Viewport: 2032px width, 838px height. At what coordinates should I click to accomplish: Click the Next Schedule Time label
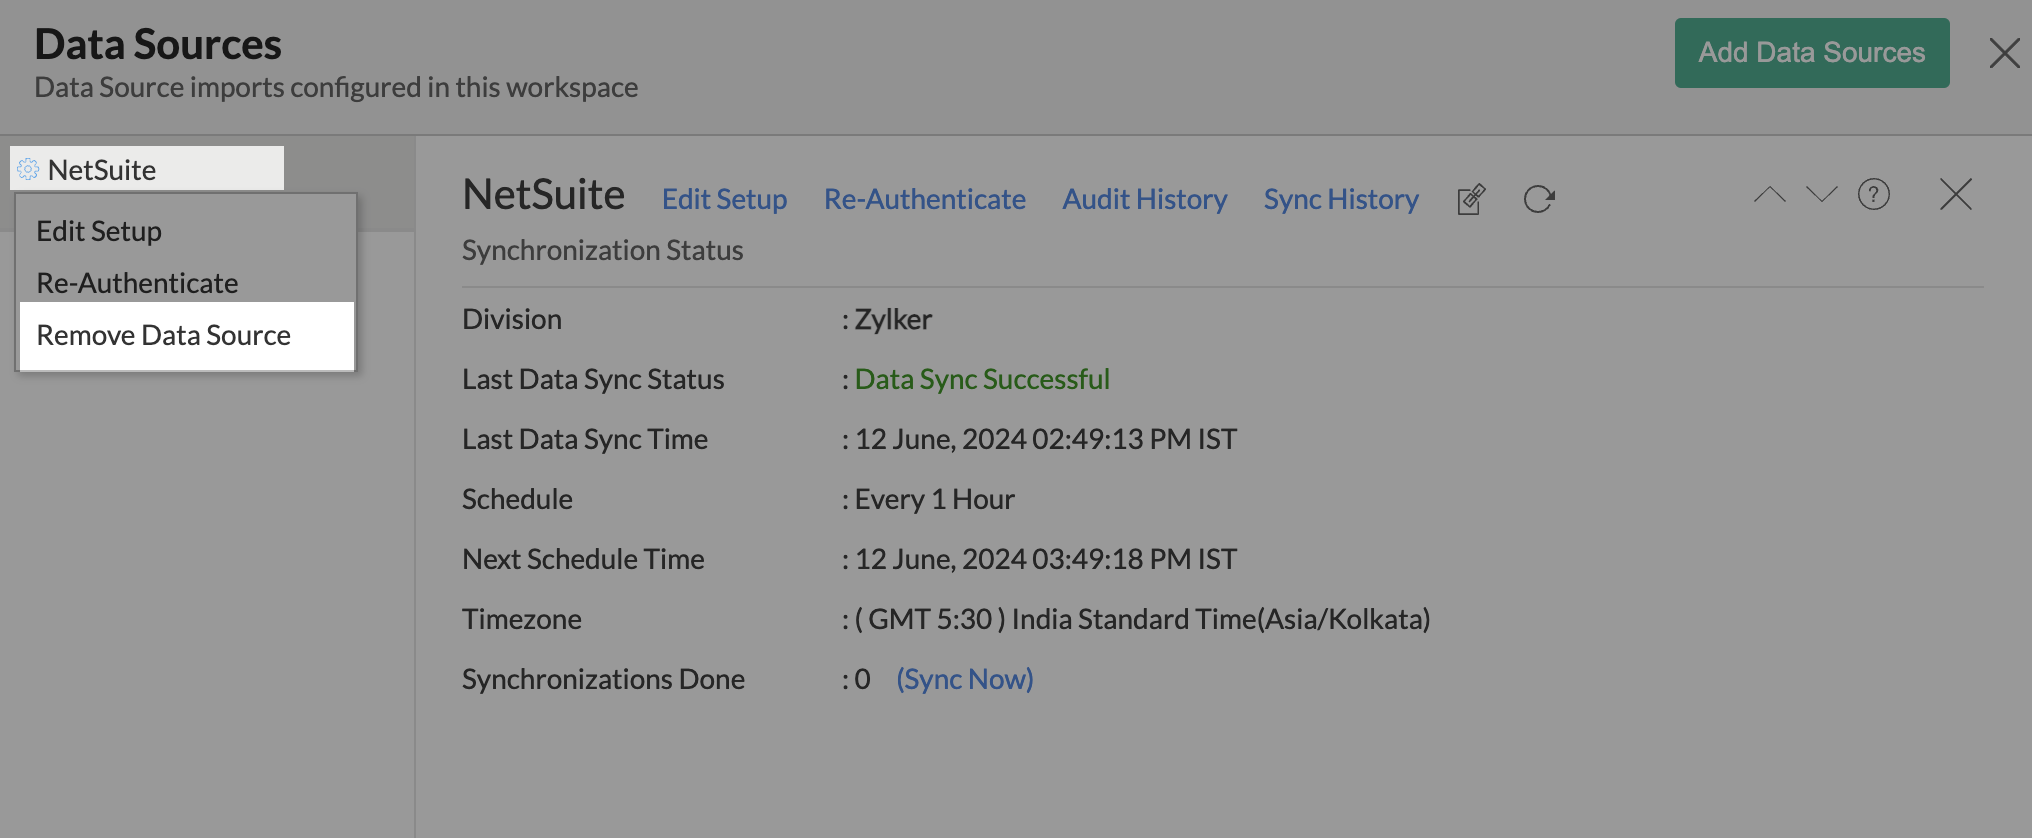583,559
